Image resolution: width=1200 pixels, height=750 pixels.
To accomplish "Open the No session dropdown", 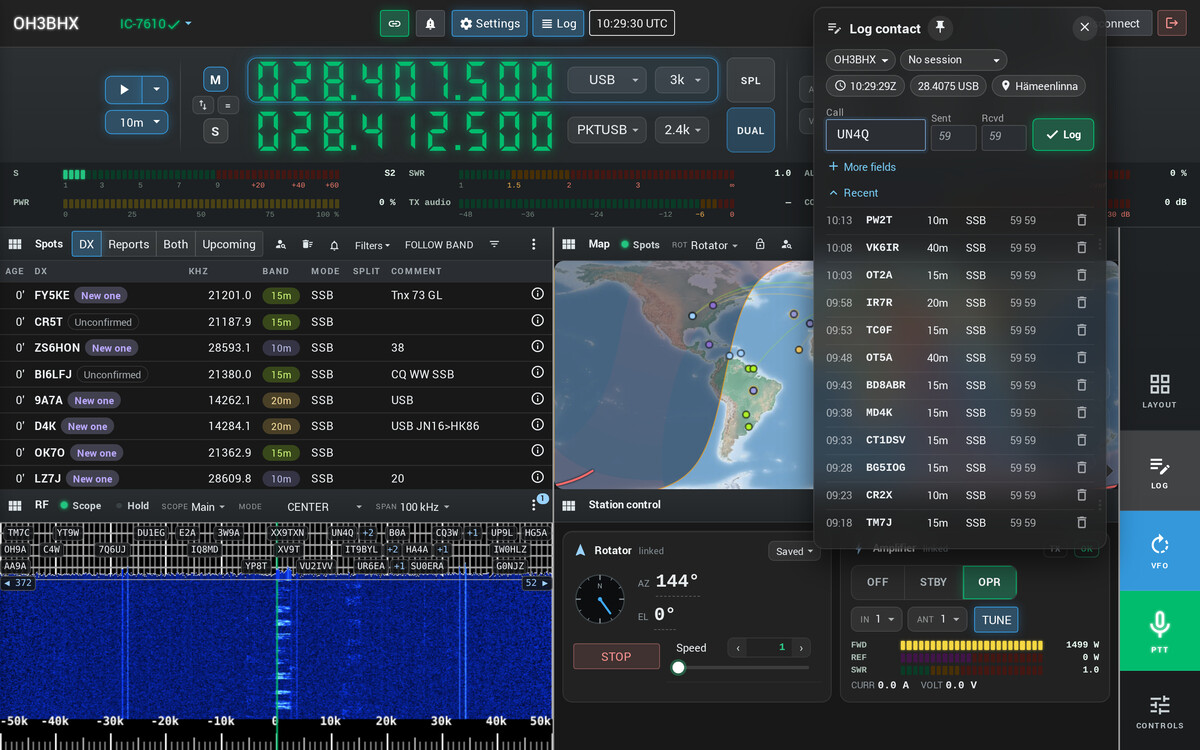I will [x=952, y=60].
